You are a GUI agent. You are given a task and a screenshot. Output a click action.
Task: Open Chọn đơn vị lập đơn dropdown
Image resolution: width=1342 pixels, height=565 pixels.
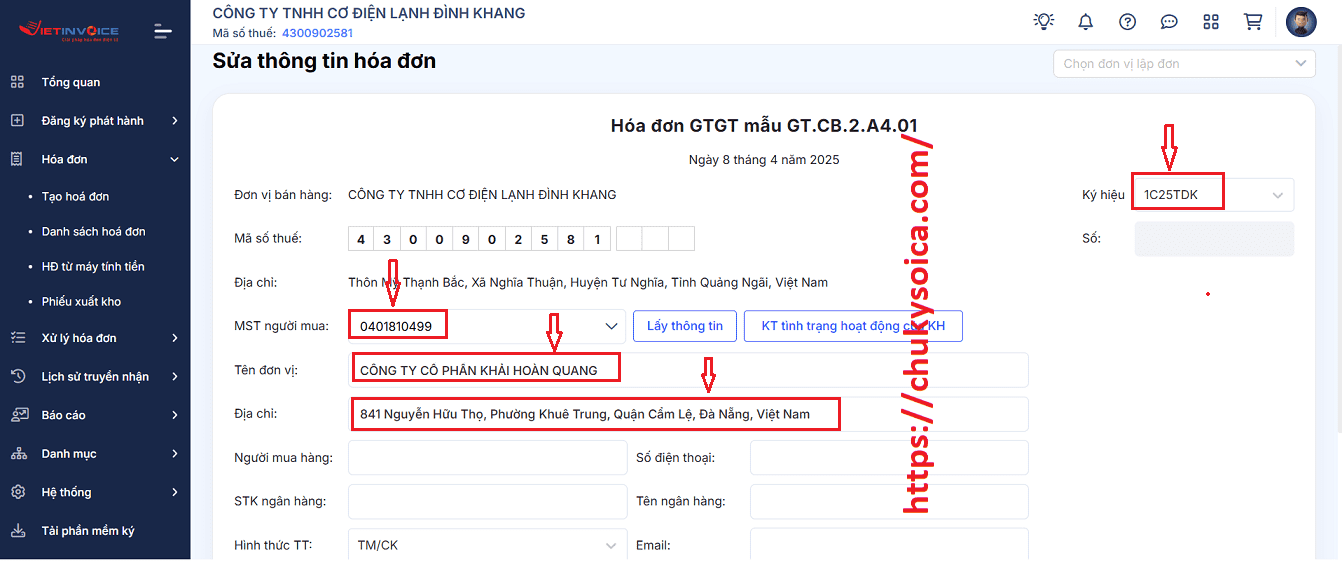click(x=1184, y=63)
